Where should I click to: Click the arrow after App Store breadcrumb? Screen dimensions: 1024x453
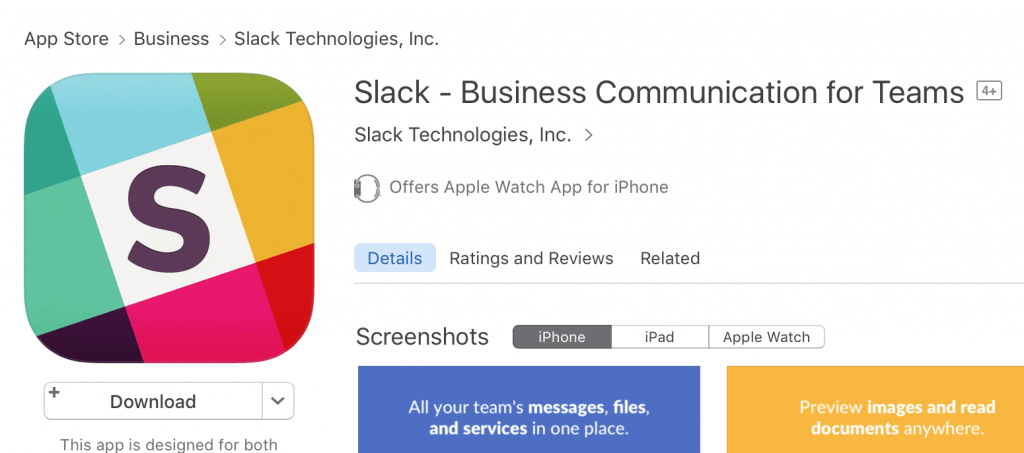(x=121, y=40)
